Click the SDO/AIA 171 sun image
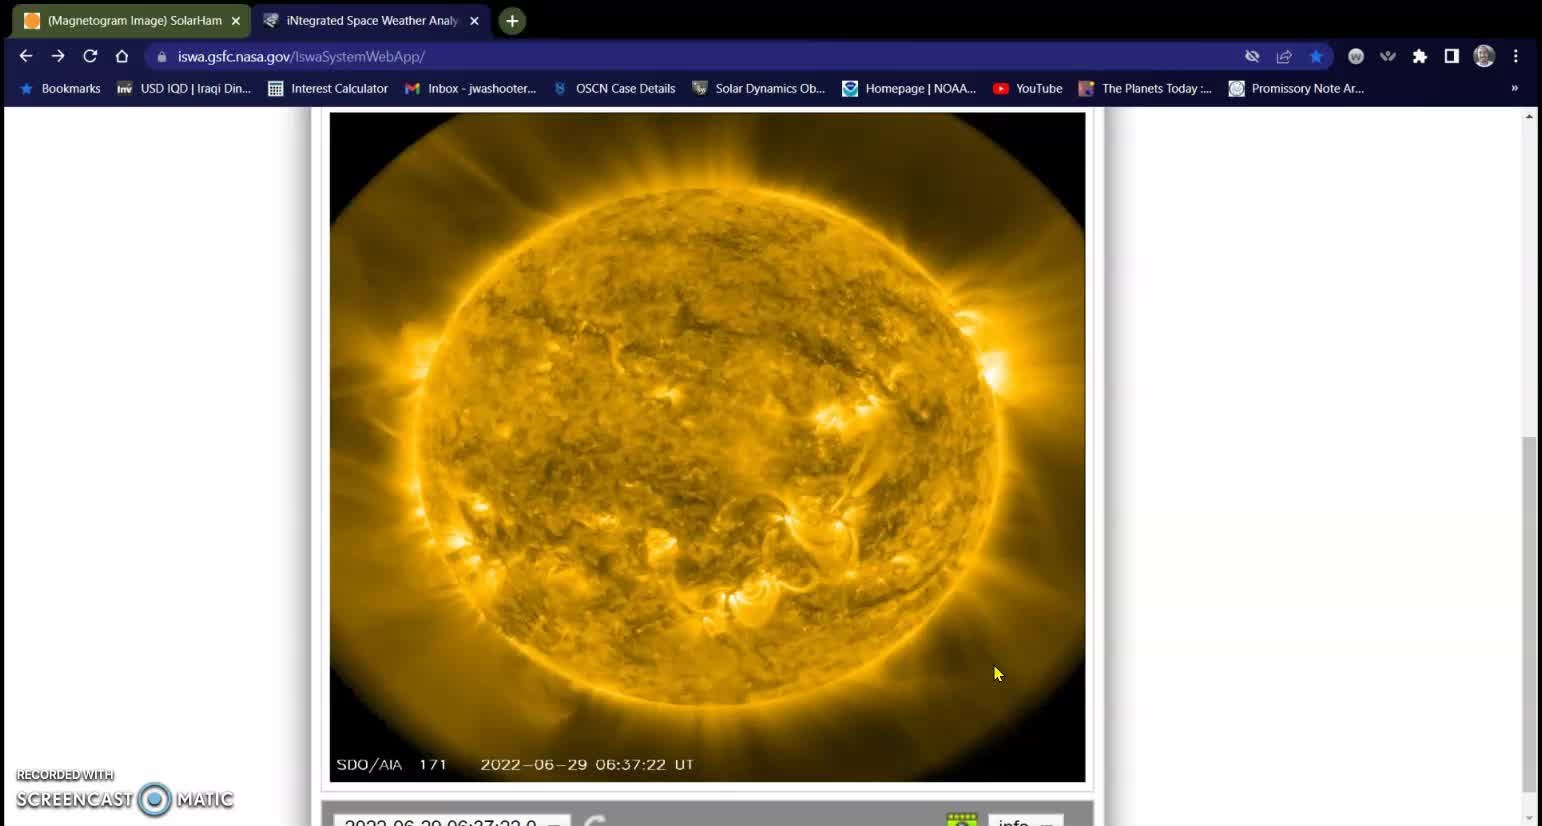 pos(707,447)
